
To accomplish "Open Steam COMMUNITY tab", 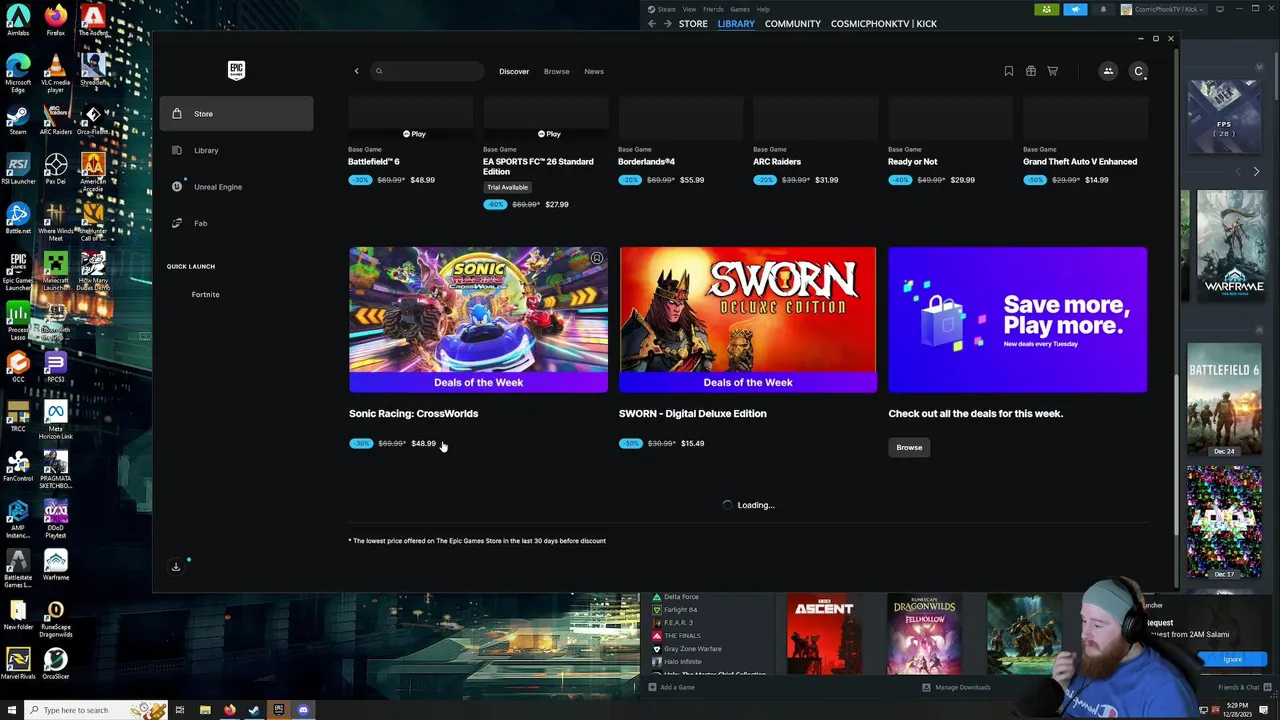I will [793, 24].
